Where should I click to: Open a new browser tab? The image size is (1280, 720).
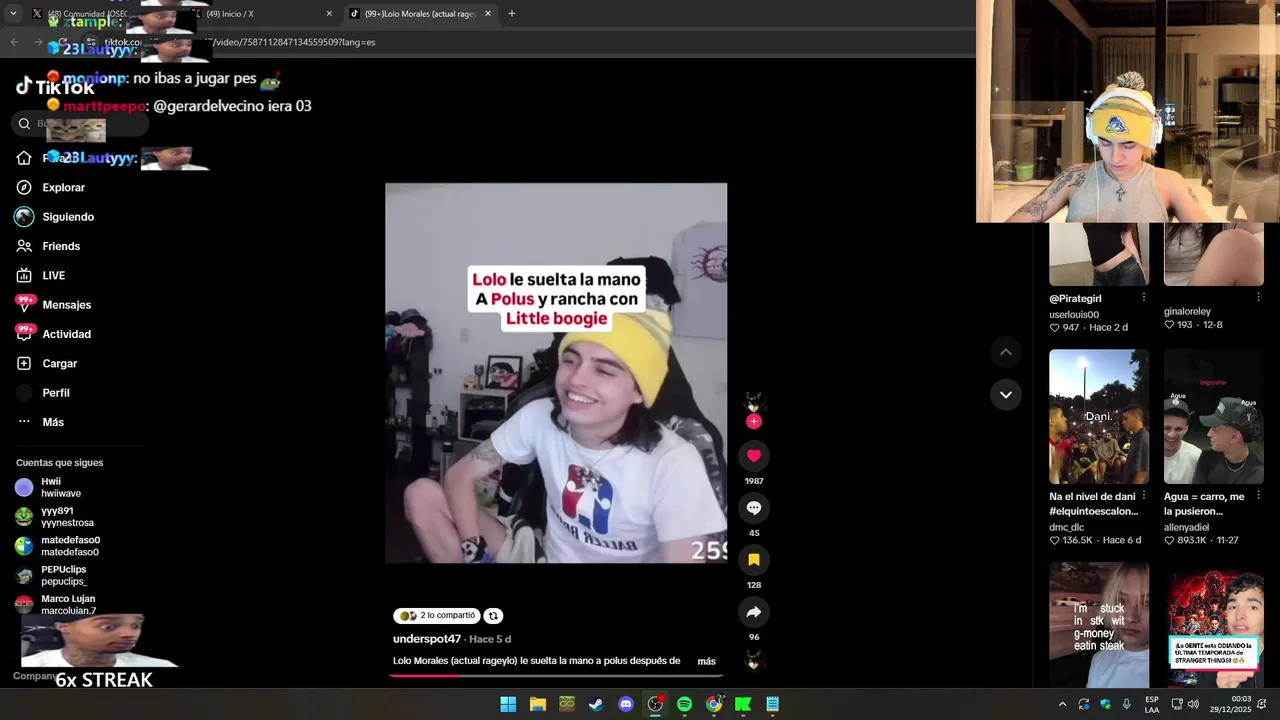click(x=512, y=14)
